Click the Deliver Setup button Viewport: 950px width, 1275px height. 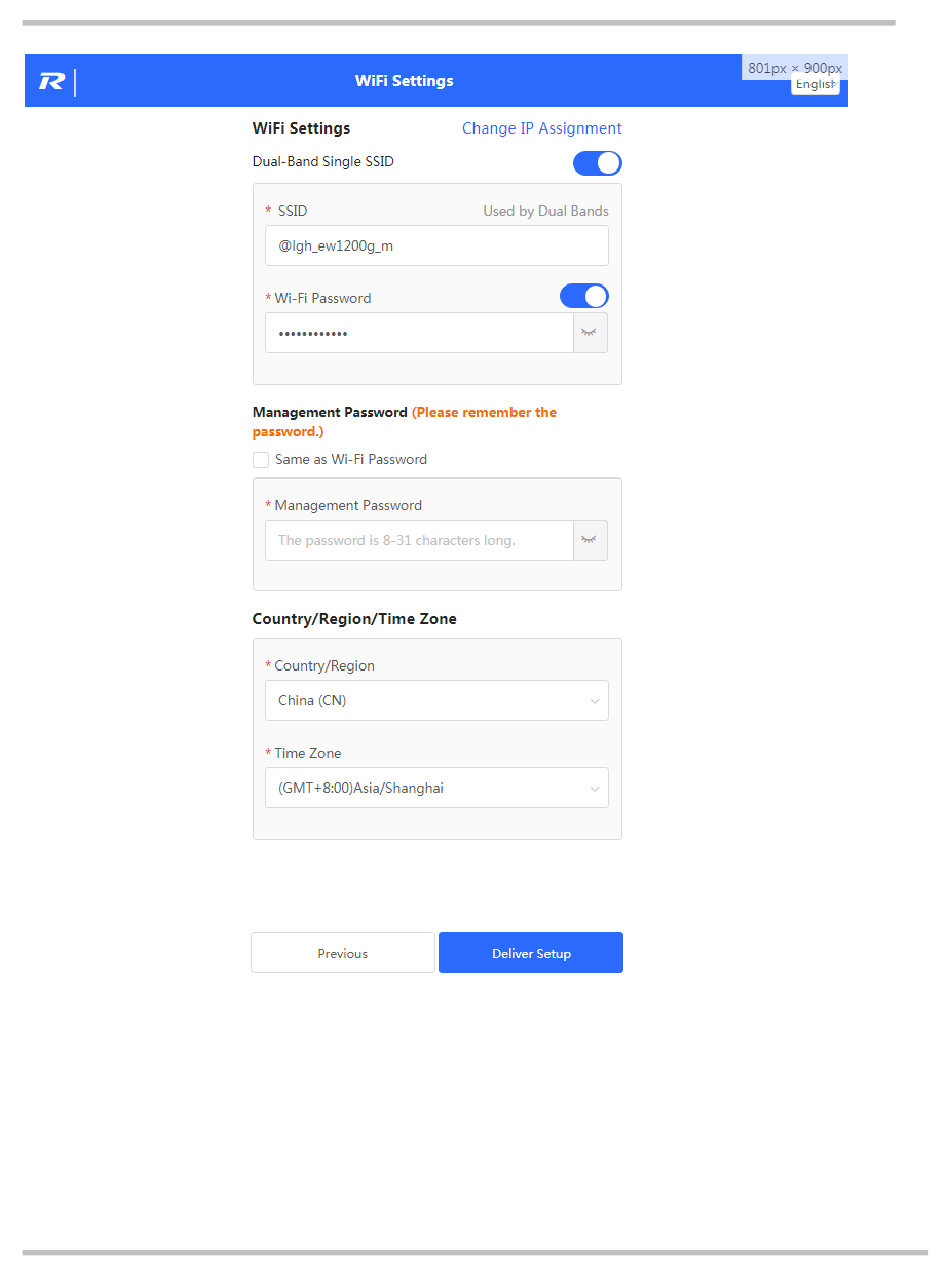tap(531, 953)
